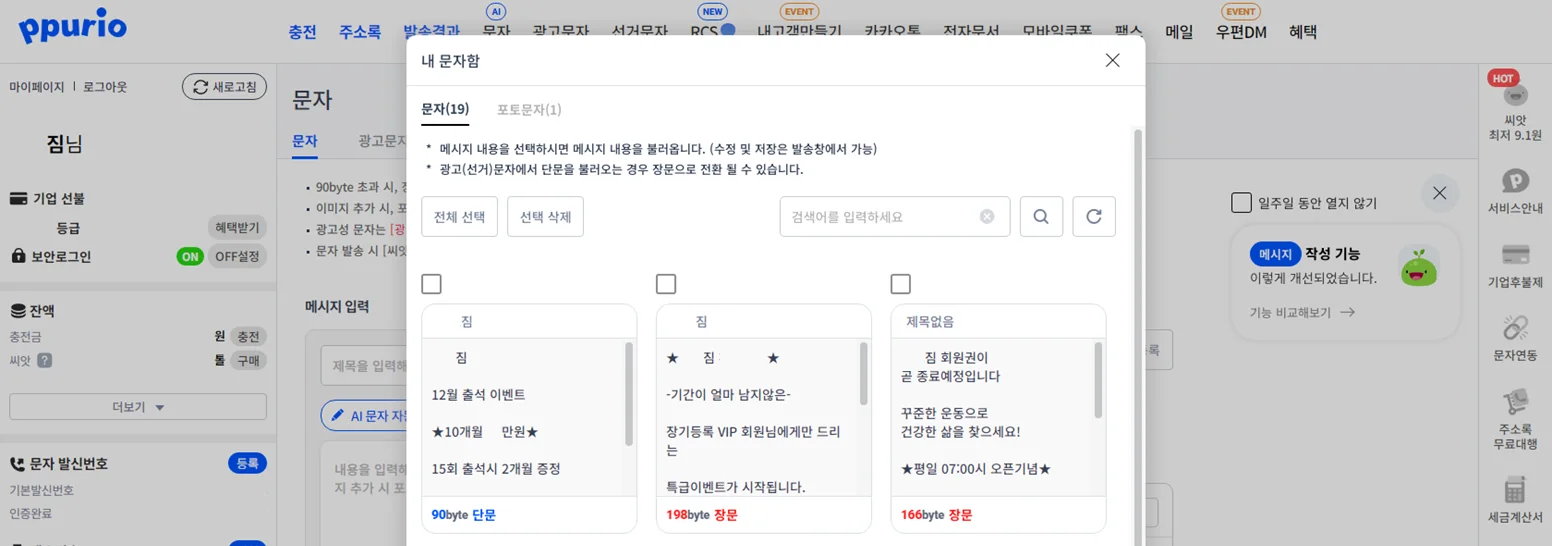Close the 메시지 작성 기능 notice popup

click(x=1439, y=193)
